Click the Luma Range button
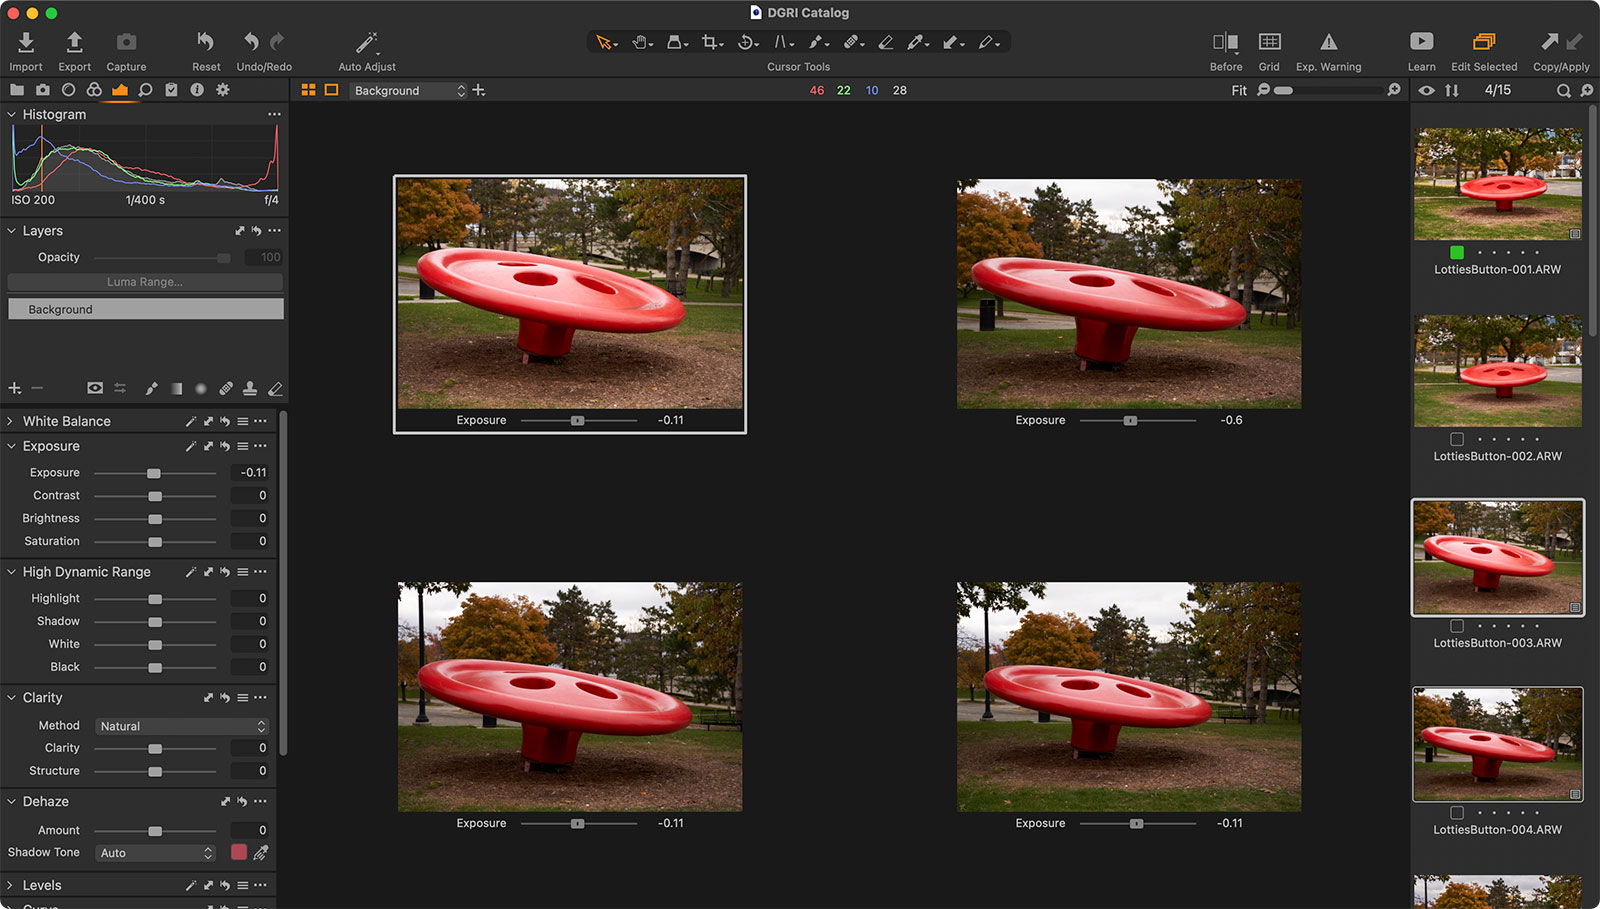 (x=145, y=282)
